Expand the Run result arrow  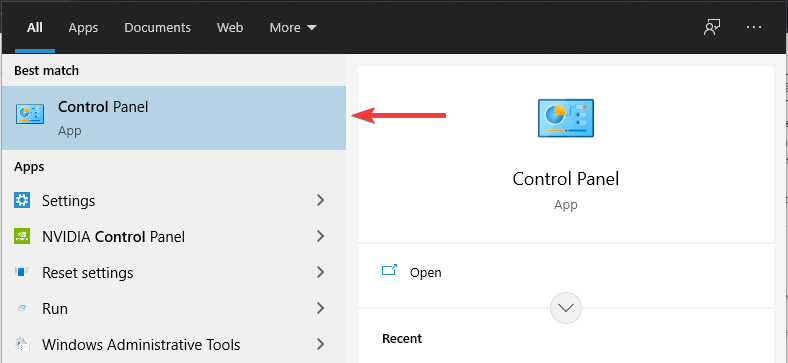[320, 308]
